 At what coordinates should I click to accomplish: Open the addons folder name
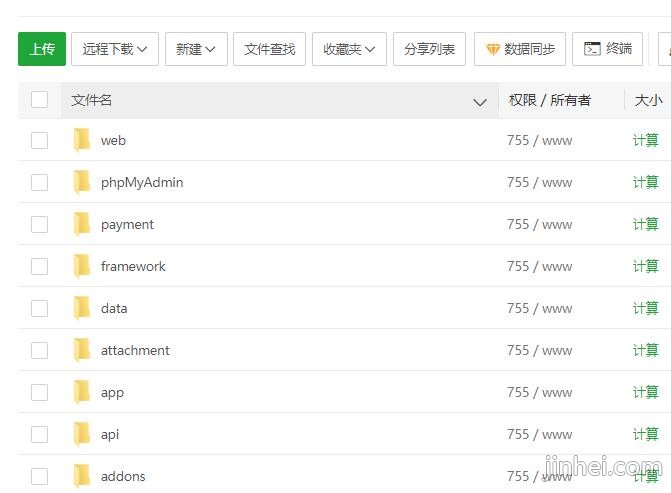[123, 476]
